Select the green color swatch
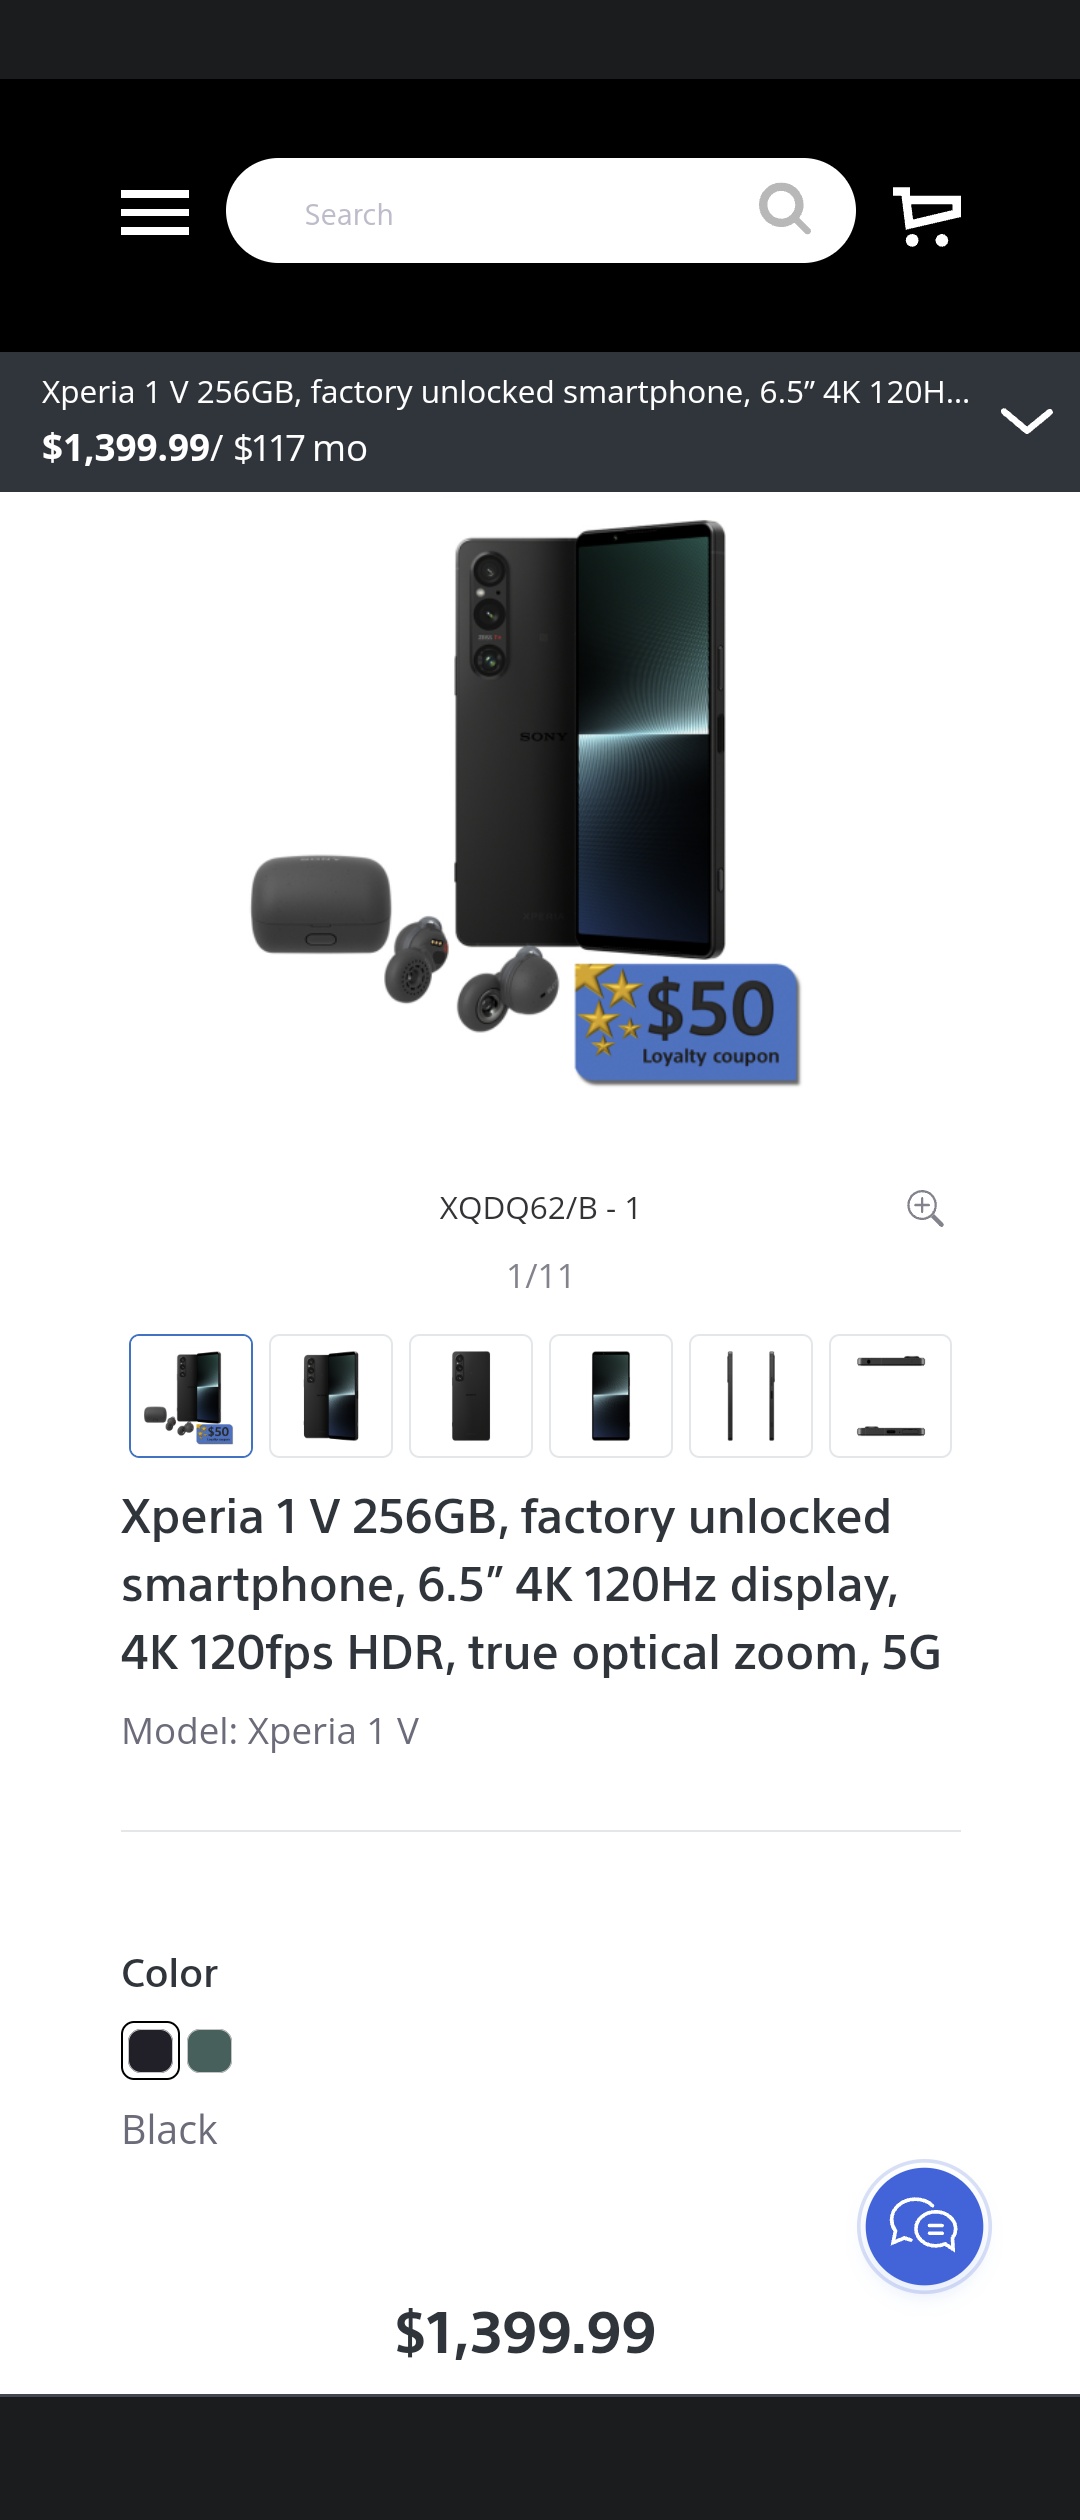The width and height of the screenshot is (1080, 2520). pos(210,2050)
